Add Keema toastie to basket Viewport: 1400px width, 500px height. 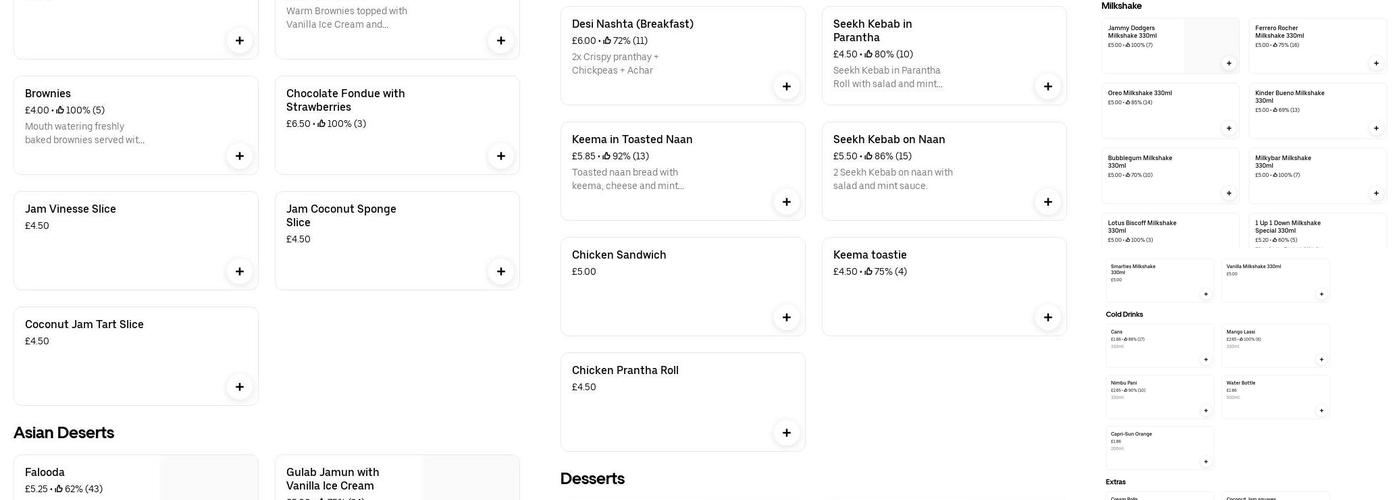(x=1048, y=317)
